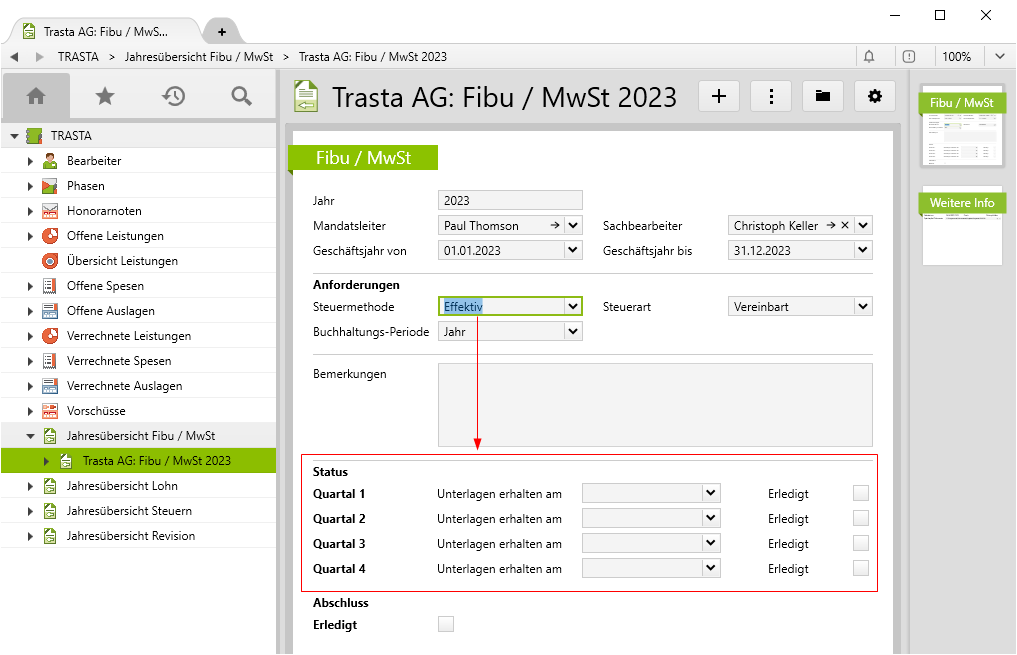The image size is (1017, 655).
Task: Click the folder icon in header
Action: (823, 96)
